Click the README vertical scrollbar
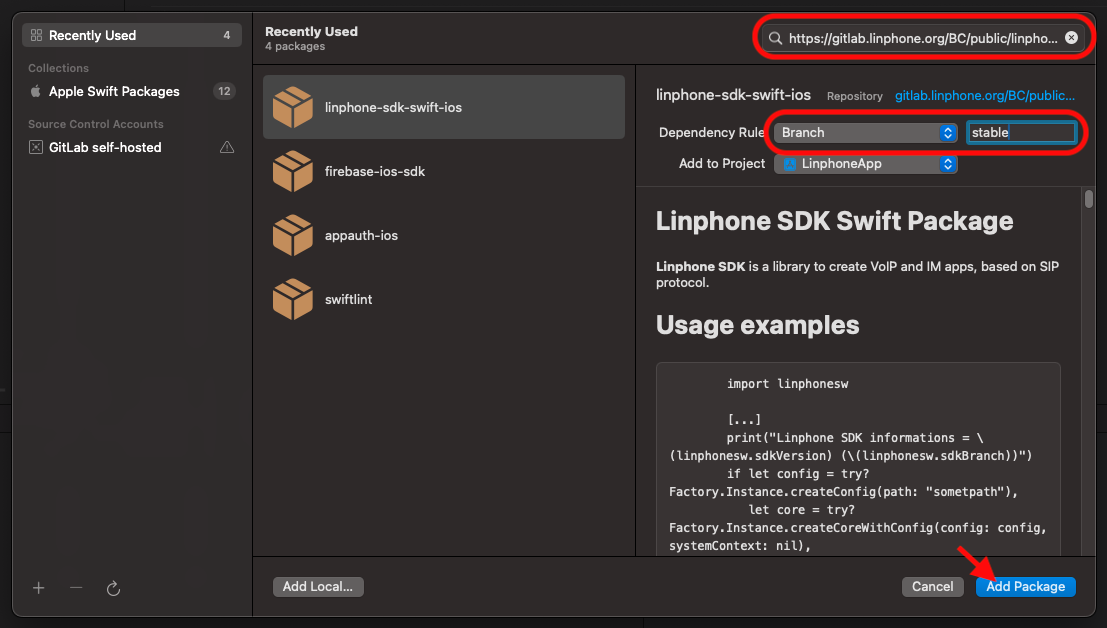 (1089, 199)
